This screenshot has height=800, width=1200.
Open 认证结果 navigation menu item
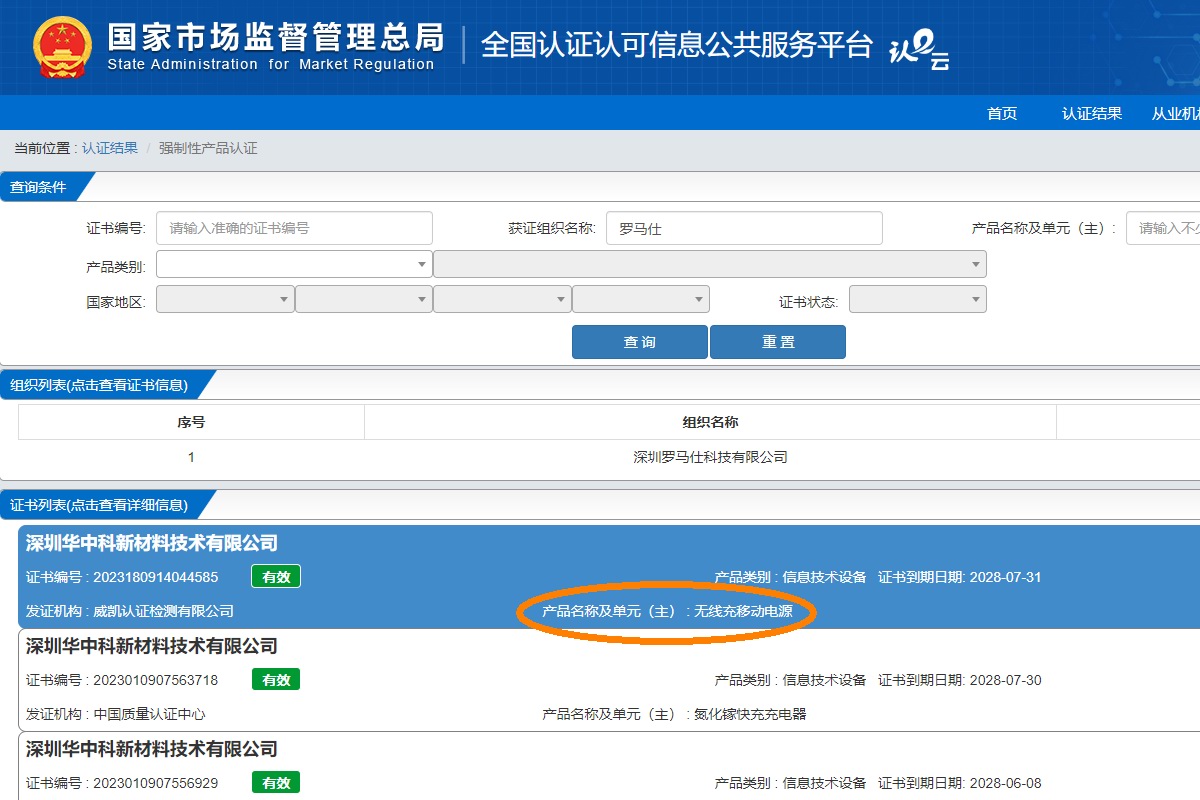1092,114
